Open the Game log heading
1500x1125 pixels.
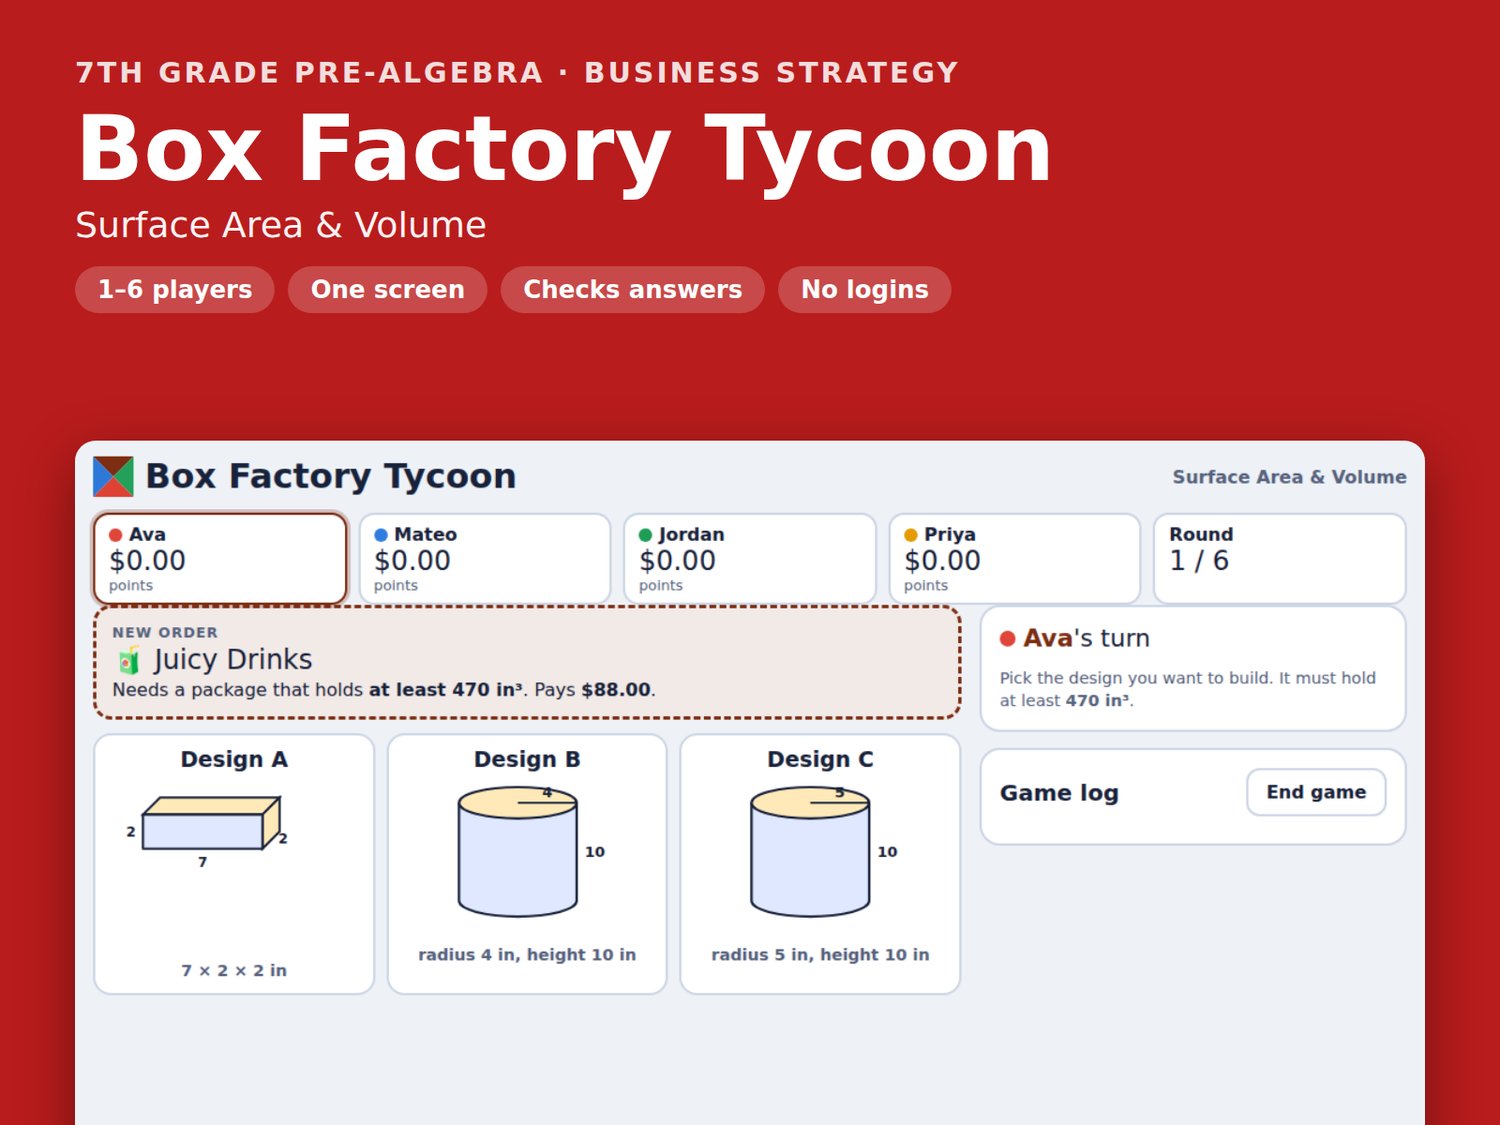pos(1059,793)
